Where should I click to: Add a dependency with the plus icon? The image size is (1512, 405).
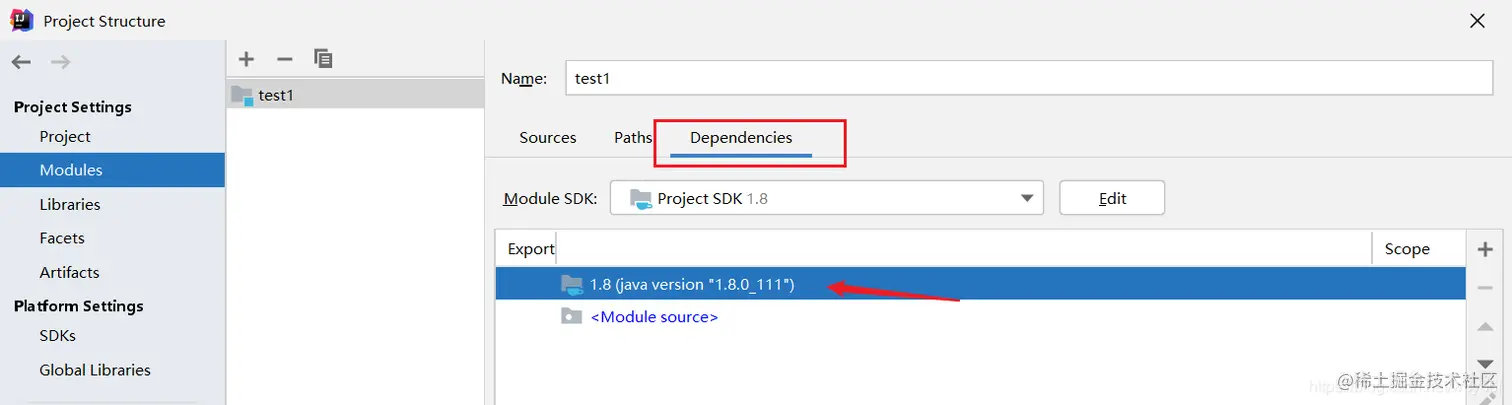(x=1485, y=249)
